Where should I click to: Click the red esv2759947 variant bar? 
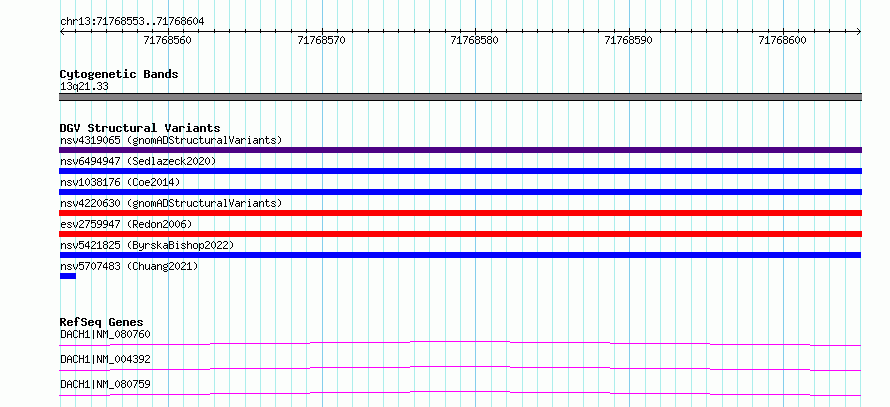pyautogui.click(x=460, y=234)
